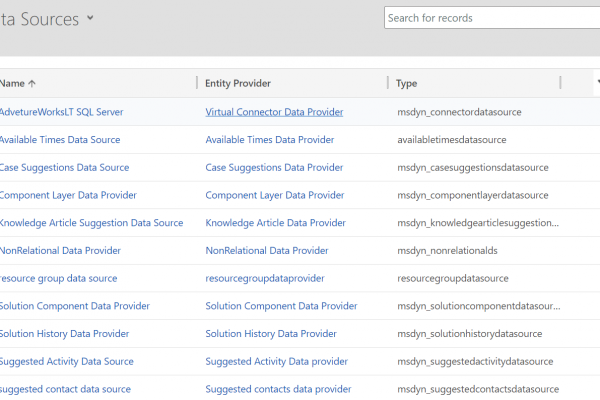Sort by the Entity Provider column header
This screenshot has width=600, height=400.
click(238, 83)
